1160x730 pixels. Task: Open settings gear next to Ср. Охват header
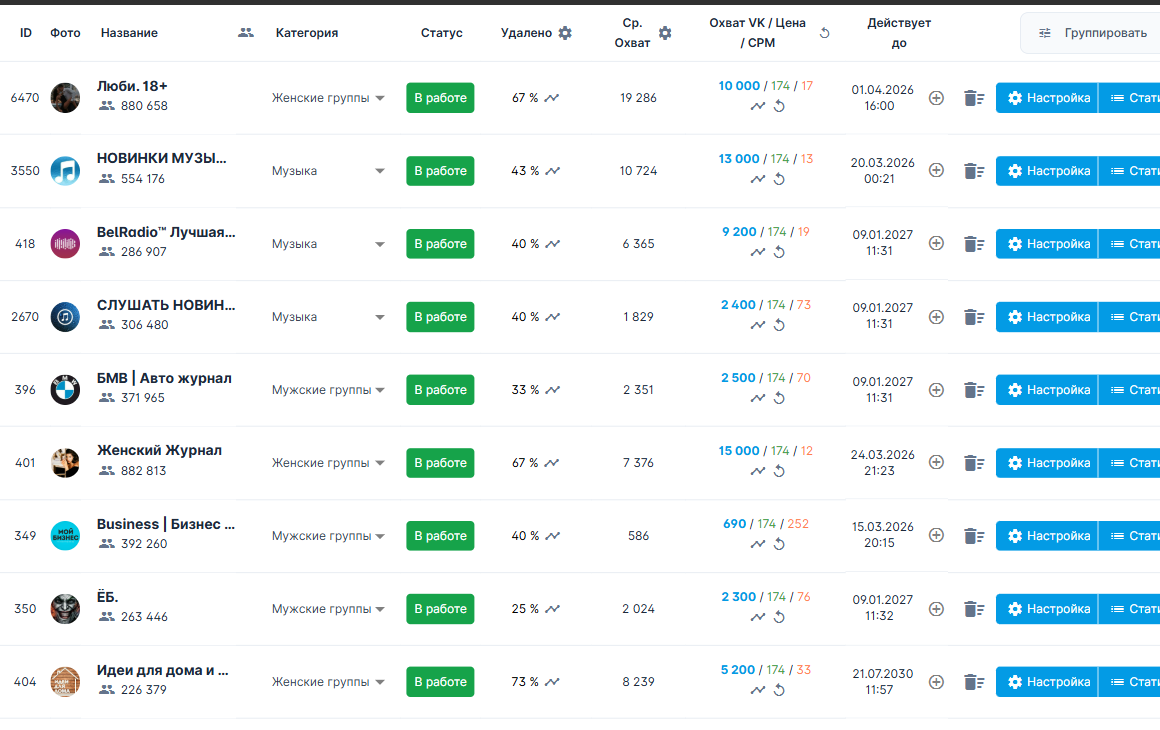click(665, 33)
